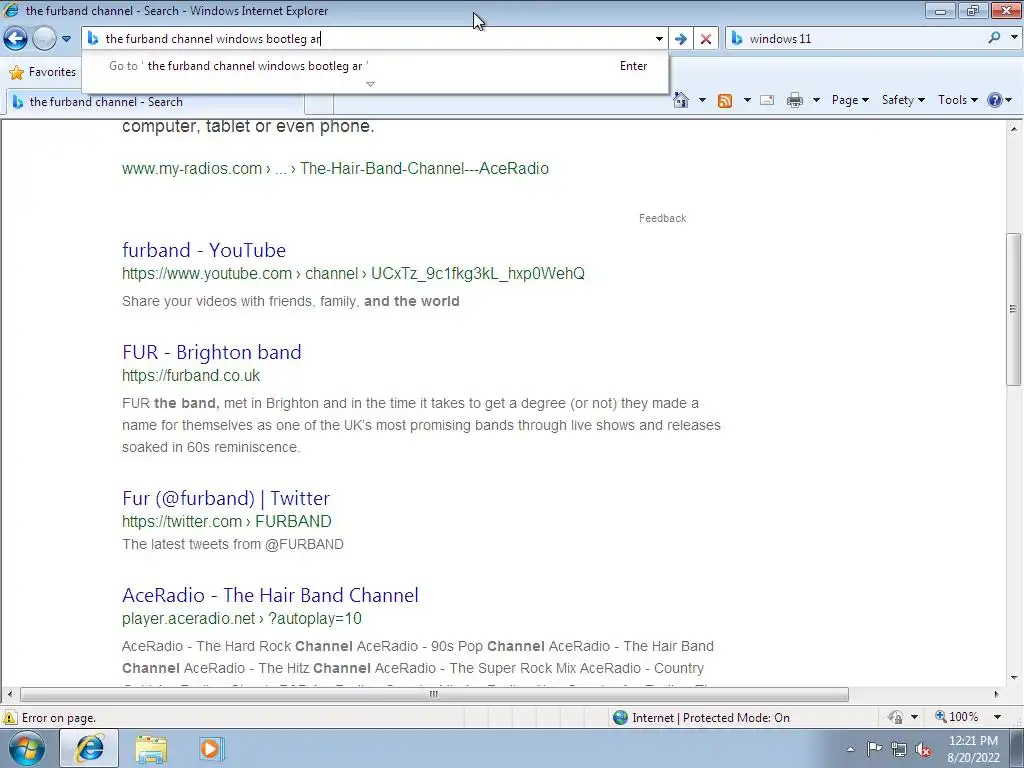Viewport: 1024px width, 768px height.
Task: Open Help dropdown arrow
Action: 1010,100
